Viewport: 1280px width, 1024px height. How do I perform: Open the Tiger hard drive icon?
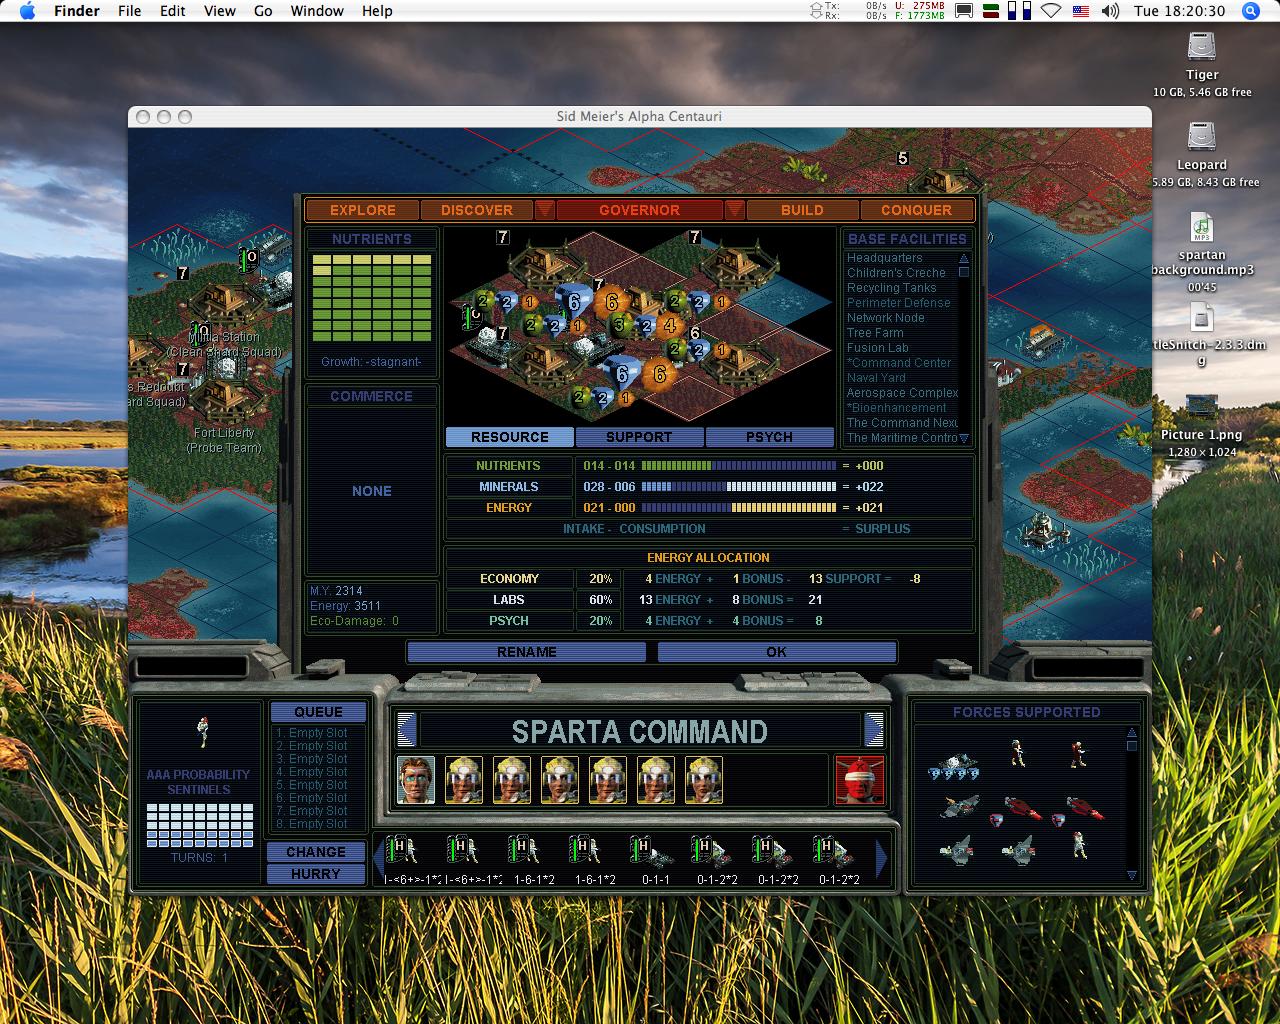tap(1201, 47)
